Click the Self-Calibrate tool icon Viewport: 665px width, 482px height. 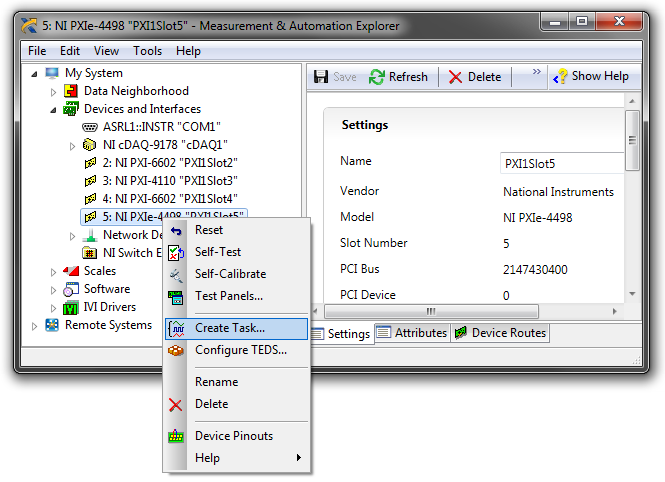tap(176, 276)
